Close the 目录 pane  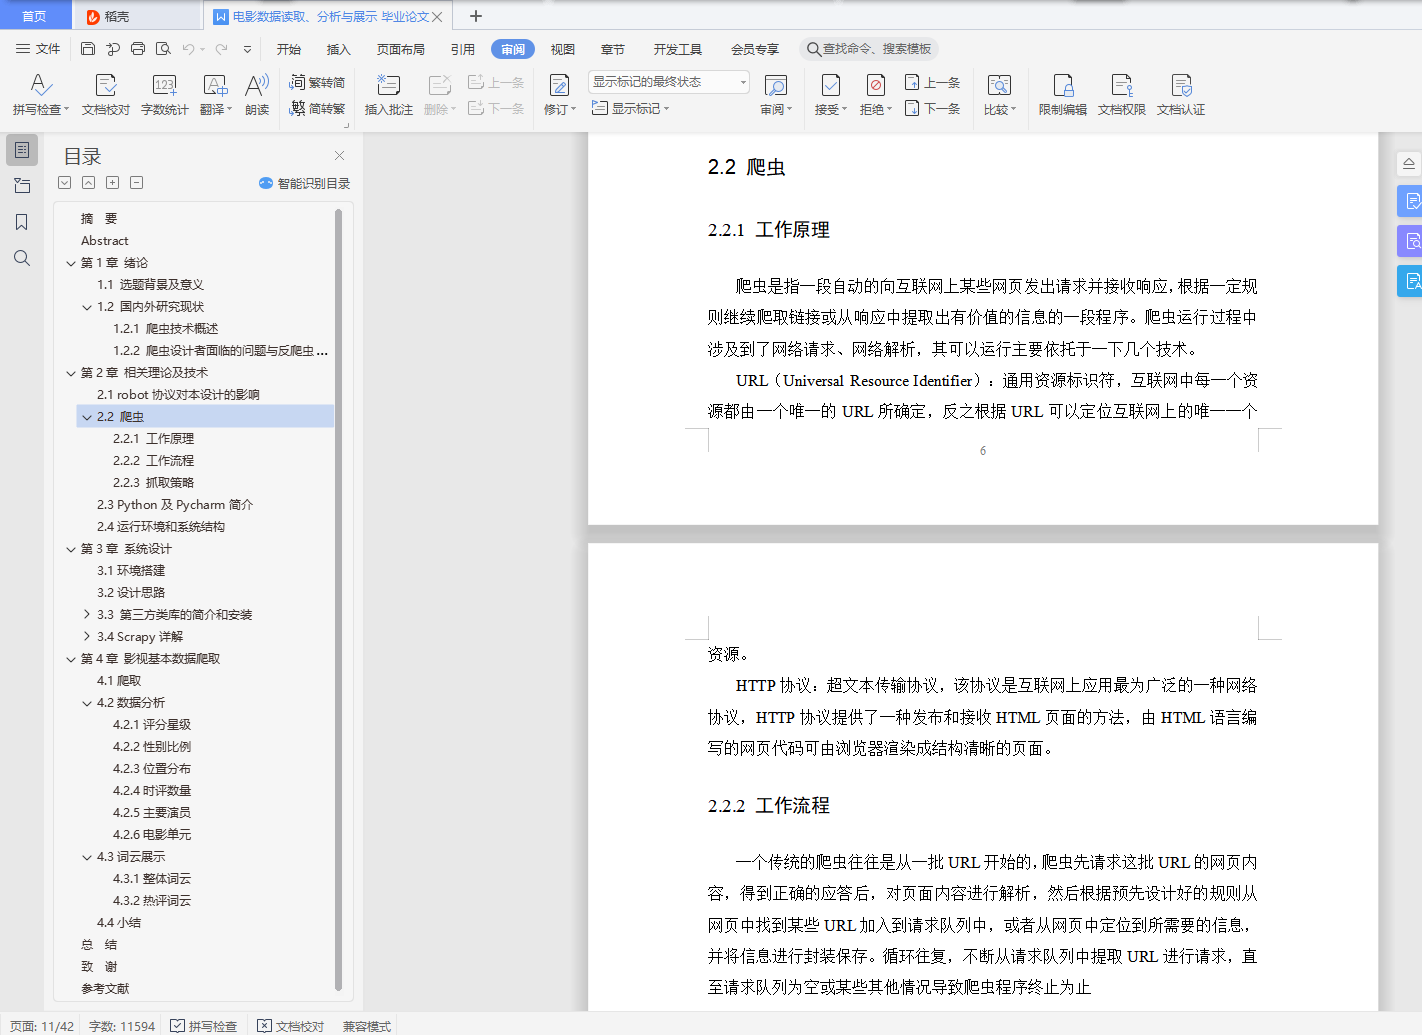339,155
